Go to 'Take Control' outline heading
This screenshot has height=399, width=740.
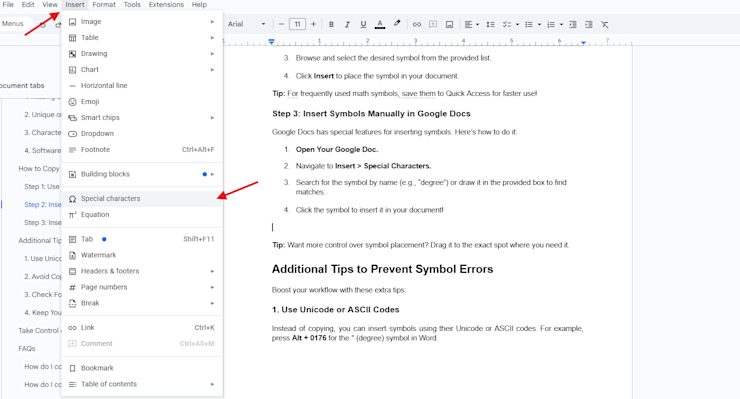(39, 331)
